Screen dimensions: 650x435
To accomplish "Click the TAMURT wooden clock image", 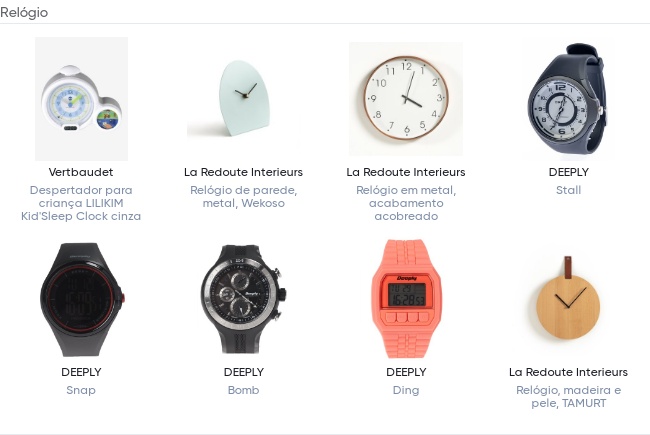I will tap(568, 299).
